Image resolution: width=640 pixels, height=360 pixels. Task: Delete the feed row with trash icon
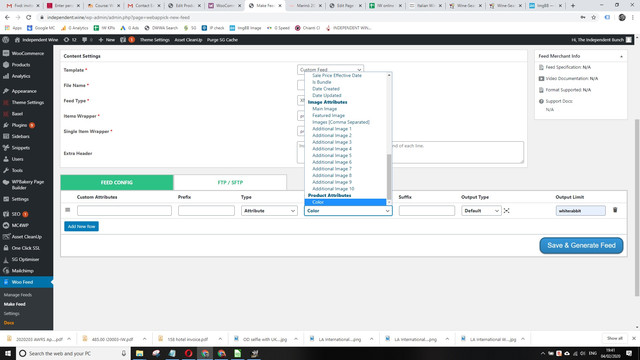point(615,210)
